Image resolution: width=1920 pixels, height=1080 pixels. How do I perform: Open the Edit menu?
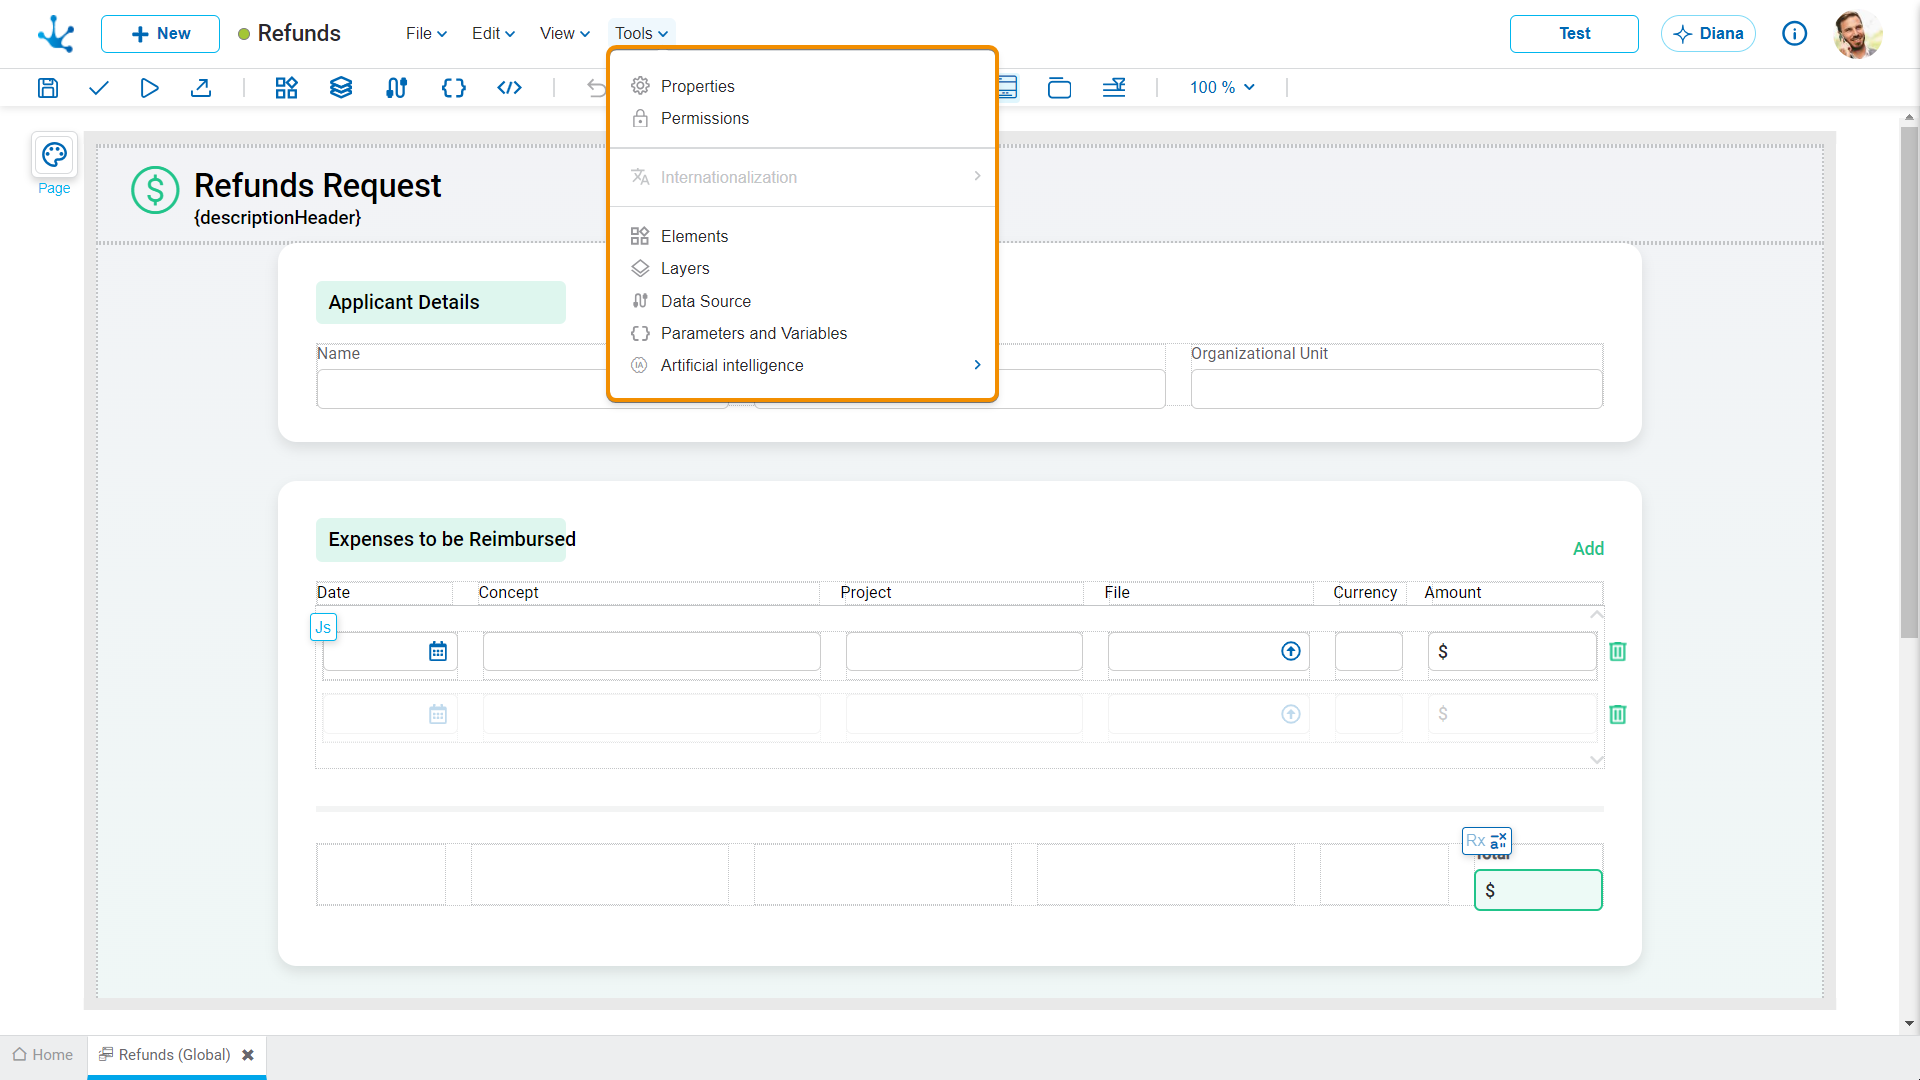[x=493, y=34]
